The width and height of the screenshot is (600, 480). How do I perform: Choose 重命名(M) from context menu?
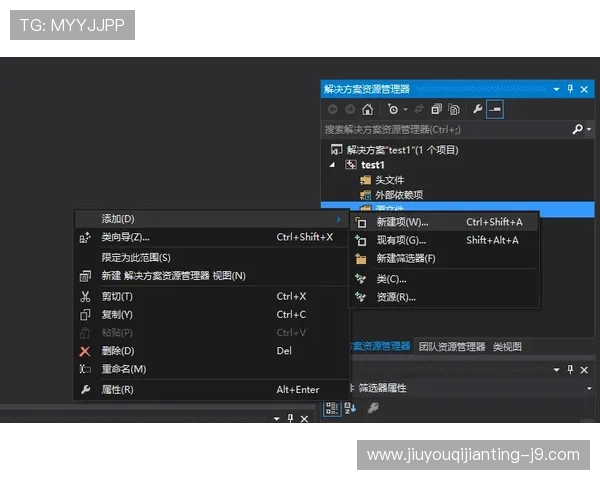click(210, 369)
